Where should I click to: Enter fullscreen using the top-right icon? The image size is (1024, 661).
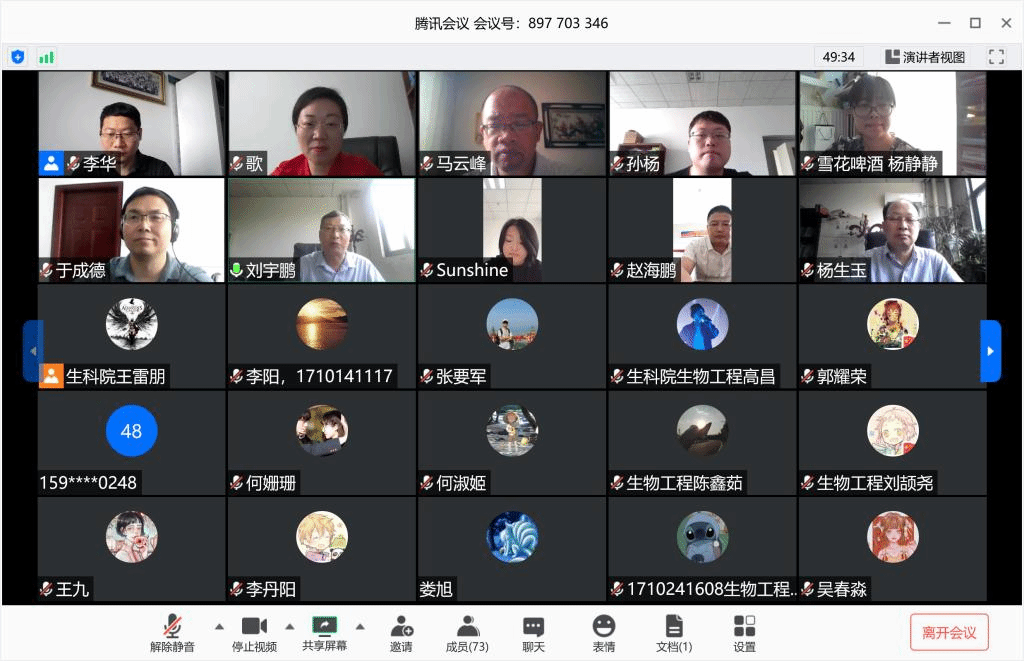point(996,57)
